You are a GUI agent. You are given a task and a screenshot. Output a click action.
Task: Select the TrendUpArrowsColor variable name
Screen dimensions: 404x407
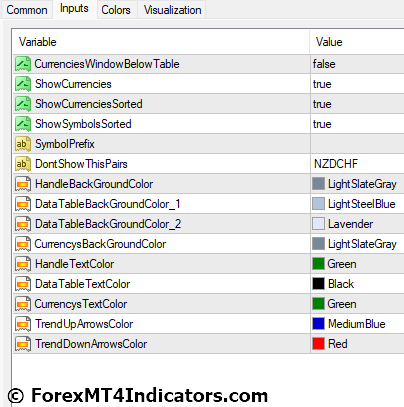click(84, 324)
